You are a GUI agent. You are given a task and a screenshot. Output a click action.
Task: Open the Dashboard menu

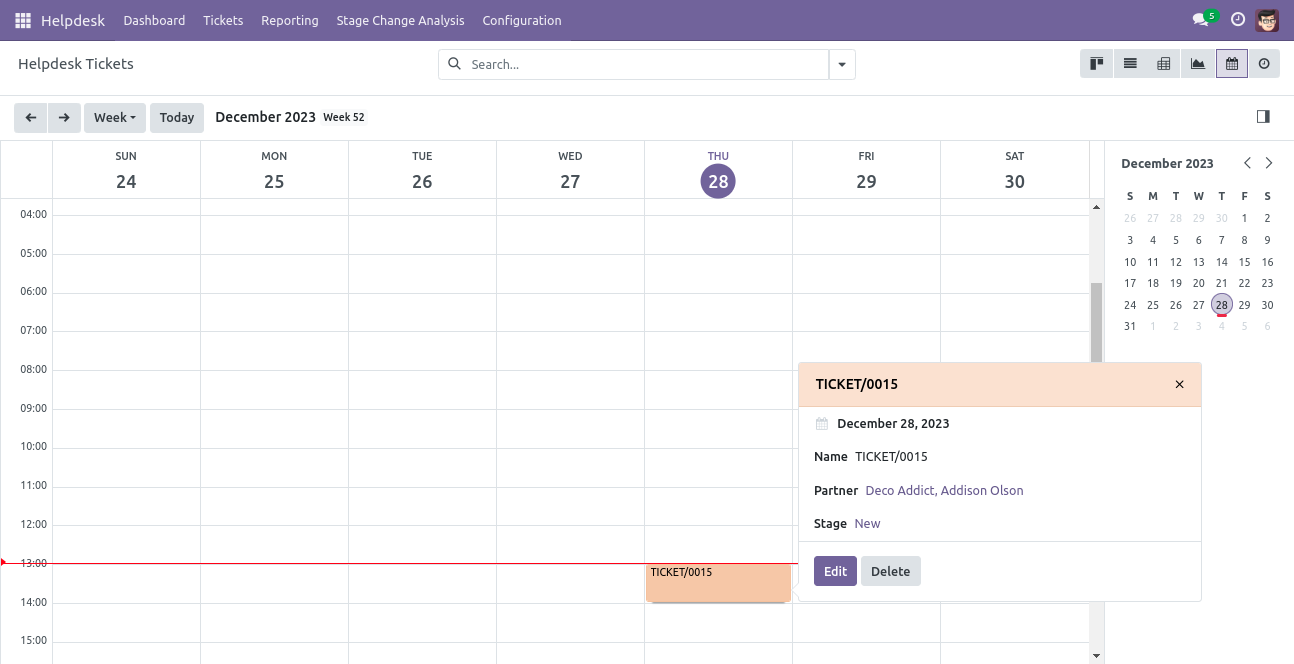pyautogui.click(x=154, y=20)
